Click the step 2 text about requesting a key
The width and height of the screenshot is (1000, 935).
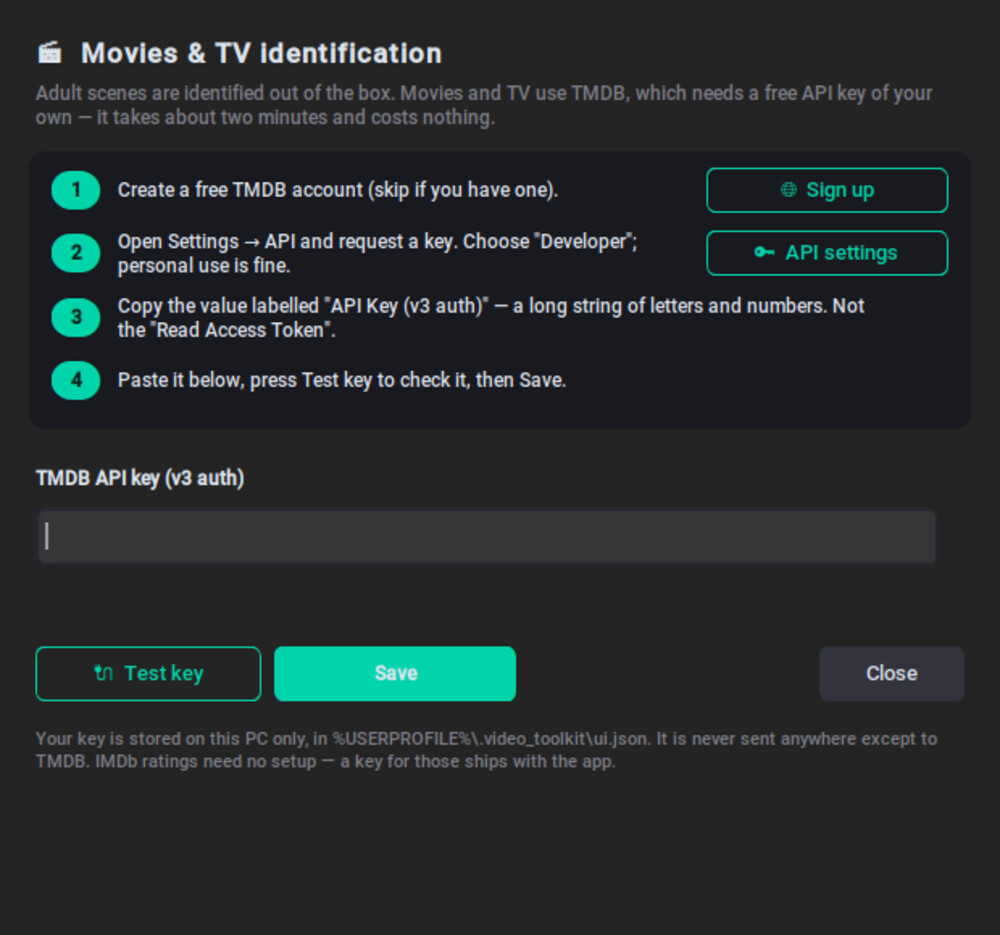point(378,253)
